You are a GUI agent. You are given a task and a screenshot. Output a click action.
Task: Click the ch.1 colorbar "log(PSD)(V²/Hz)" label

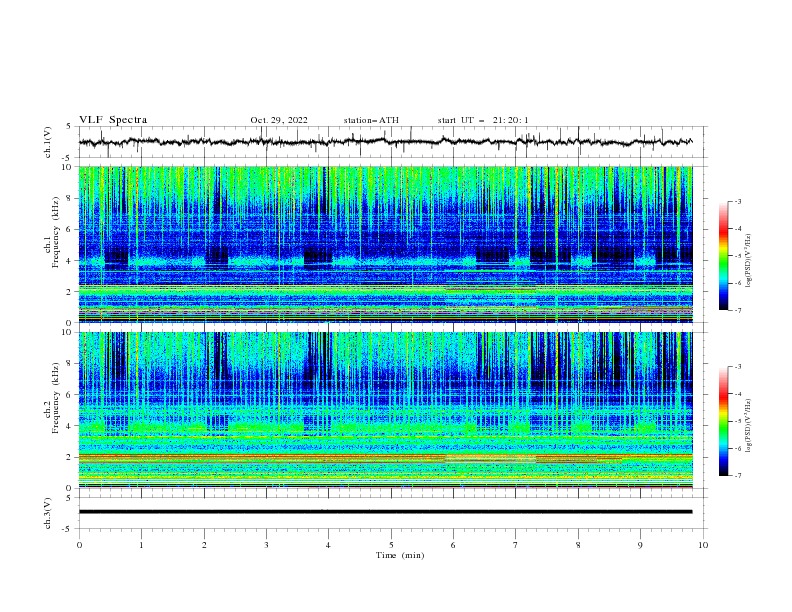[x=748, y=260]
